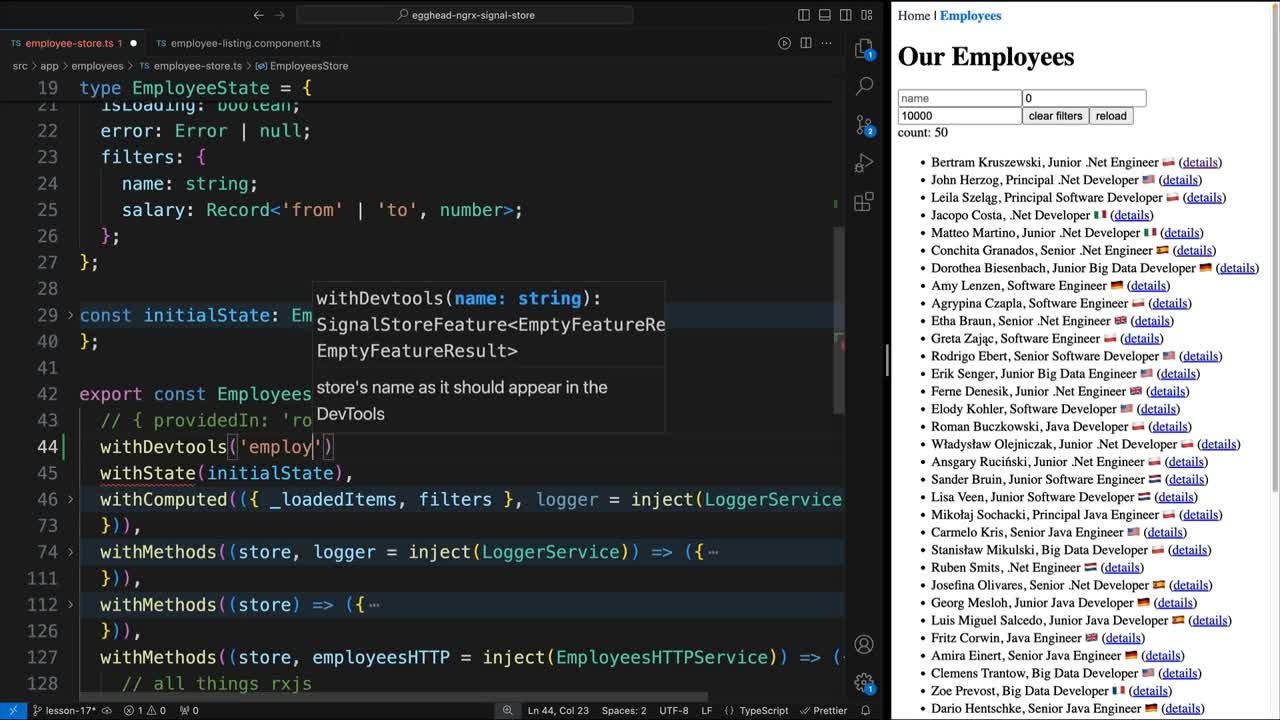The image size is (1280, 720).
Task: Open the Run and Debug view
Action: pyautogui.click(x=864, y=163)
